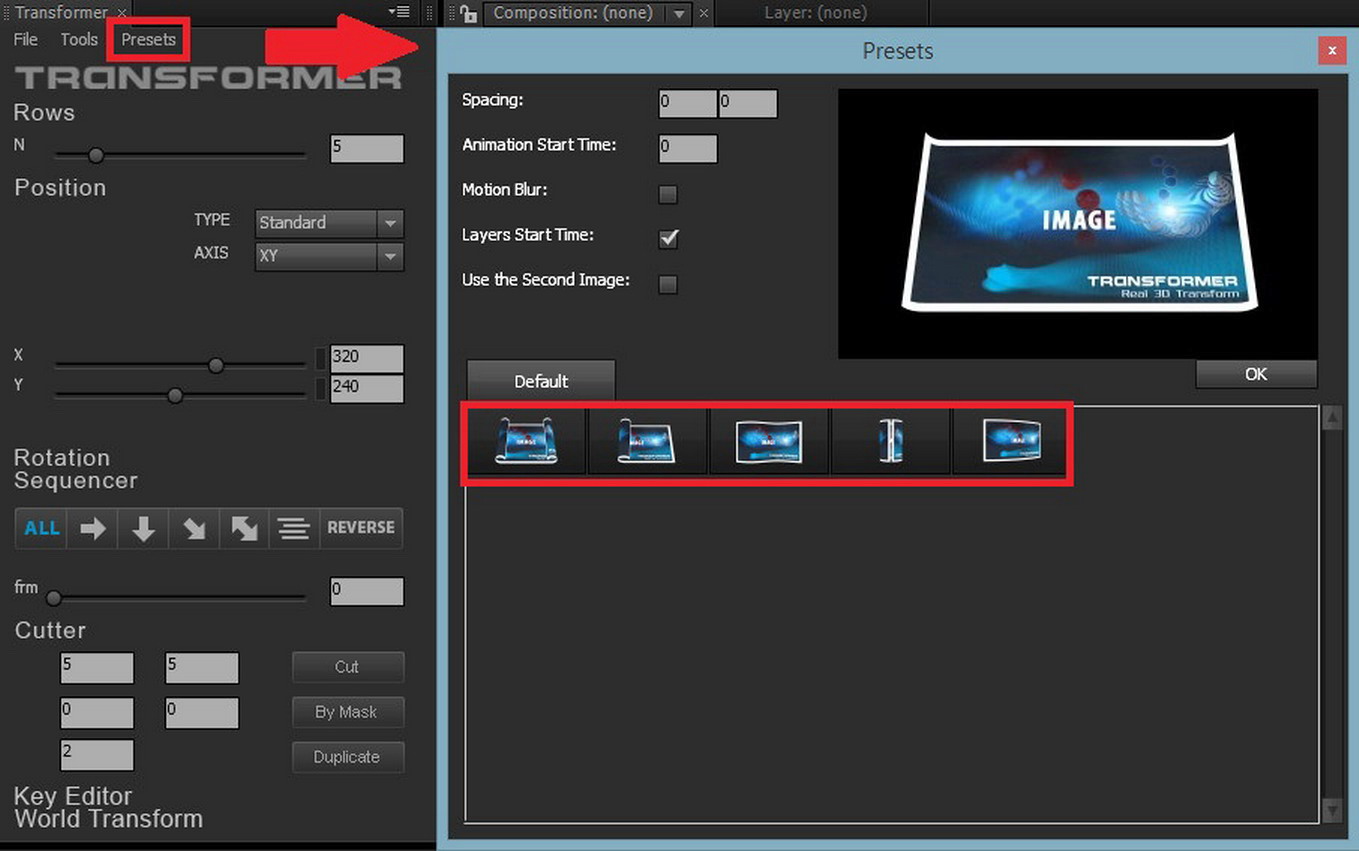Open the File menu
The image size is (1359, 851).
(25, 40)
